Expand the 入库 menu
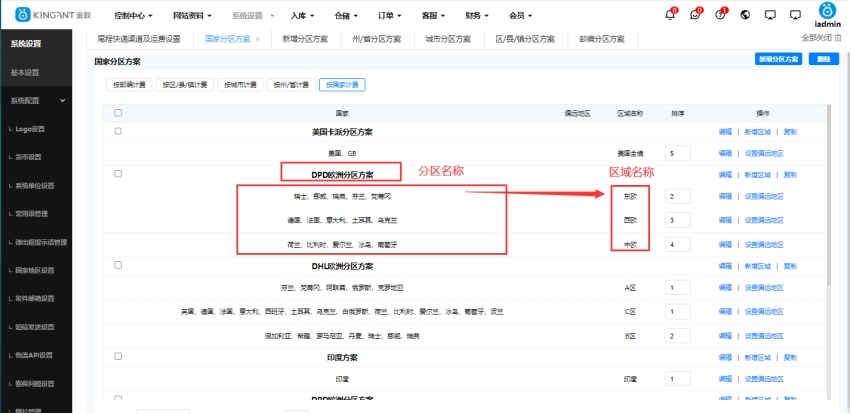The image size is (851, 414). click(x=303, y=16)
